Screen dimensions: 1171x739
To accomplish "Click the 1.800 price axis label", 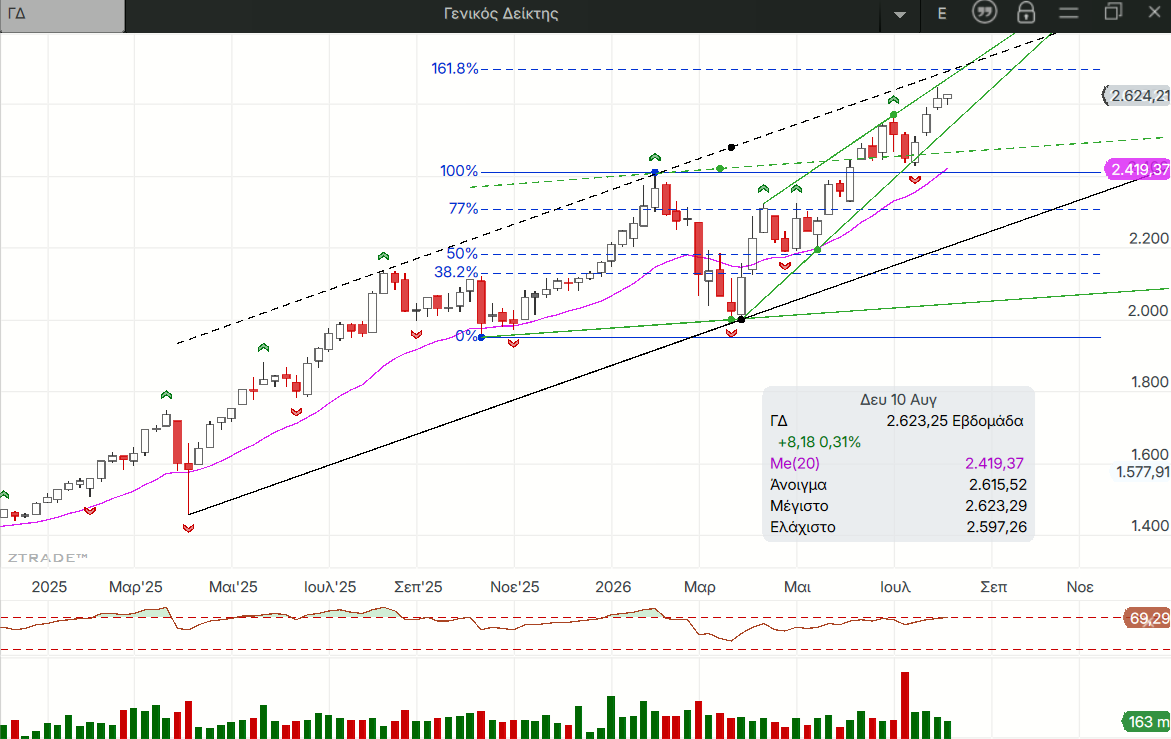I will pos(1149,382).
